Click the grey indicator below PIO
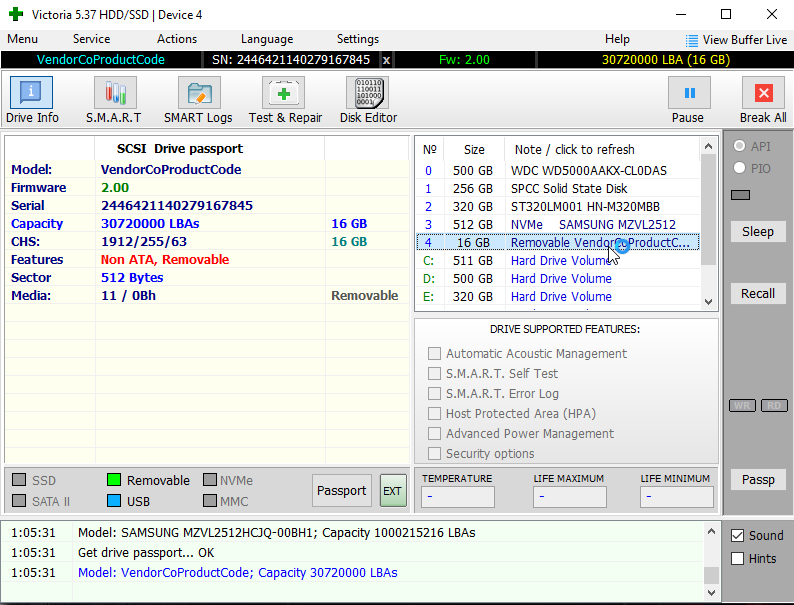This screenshot has height=605, width=794. point(740,195)
